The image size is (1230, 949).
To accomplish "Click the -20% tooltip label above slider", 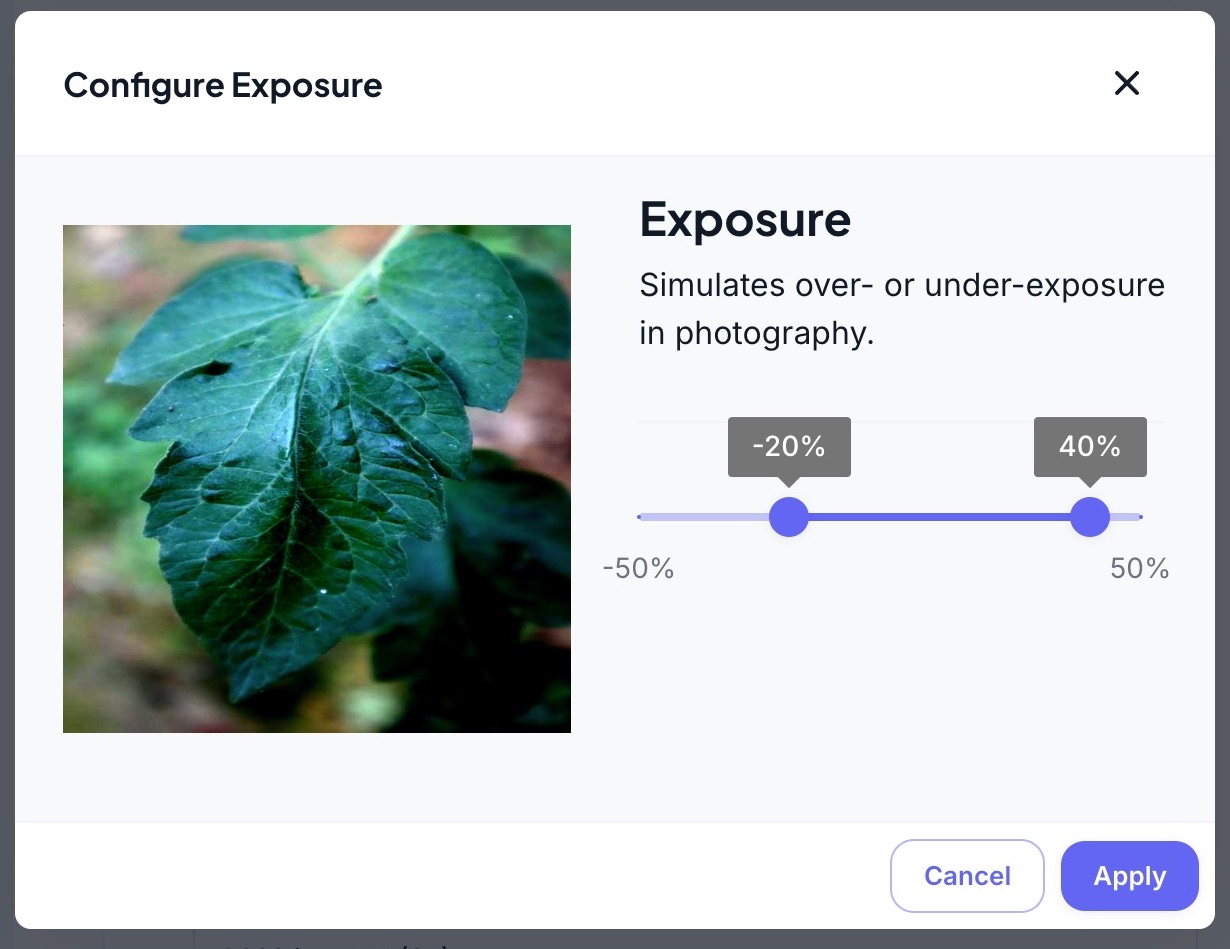I will [x=789, y=446].
